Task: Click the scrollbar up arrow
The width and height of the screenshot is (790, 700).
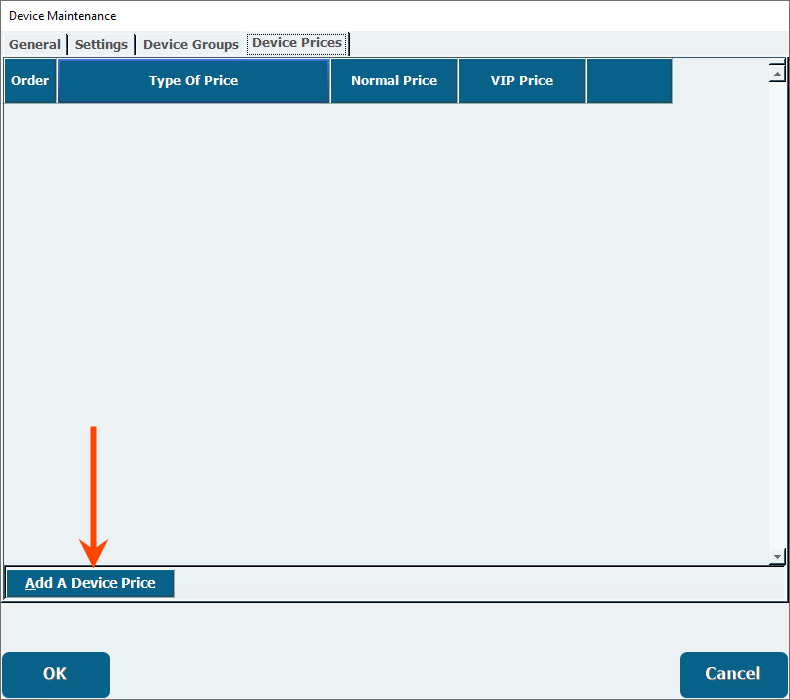Action: pos(777,74)
